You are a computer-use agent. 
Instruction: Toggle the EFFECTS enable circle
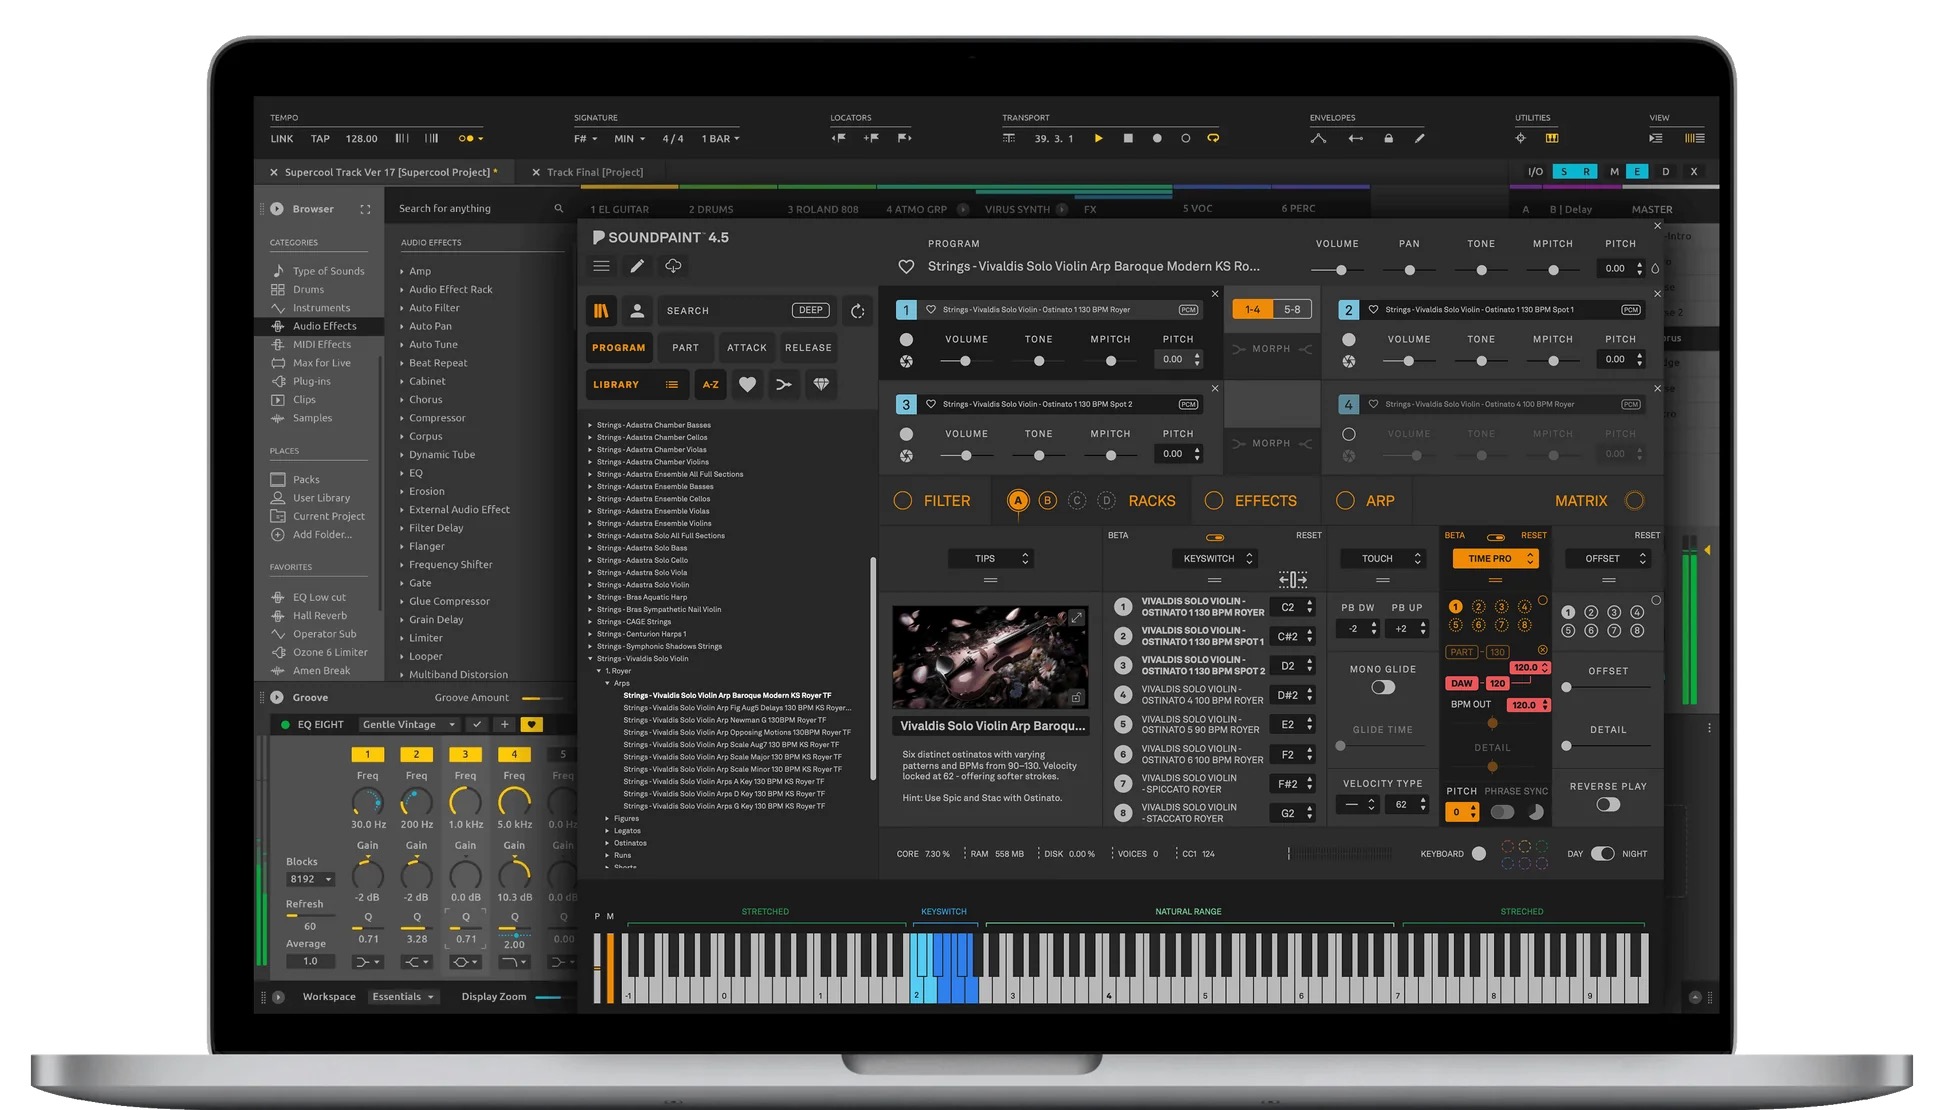(1214, 501)
